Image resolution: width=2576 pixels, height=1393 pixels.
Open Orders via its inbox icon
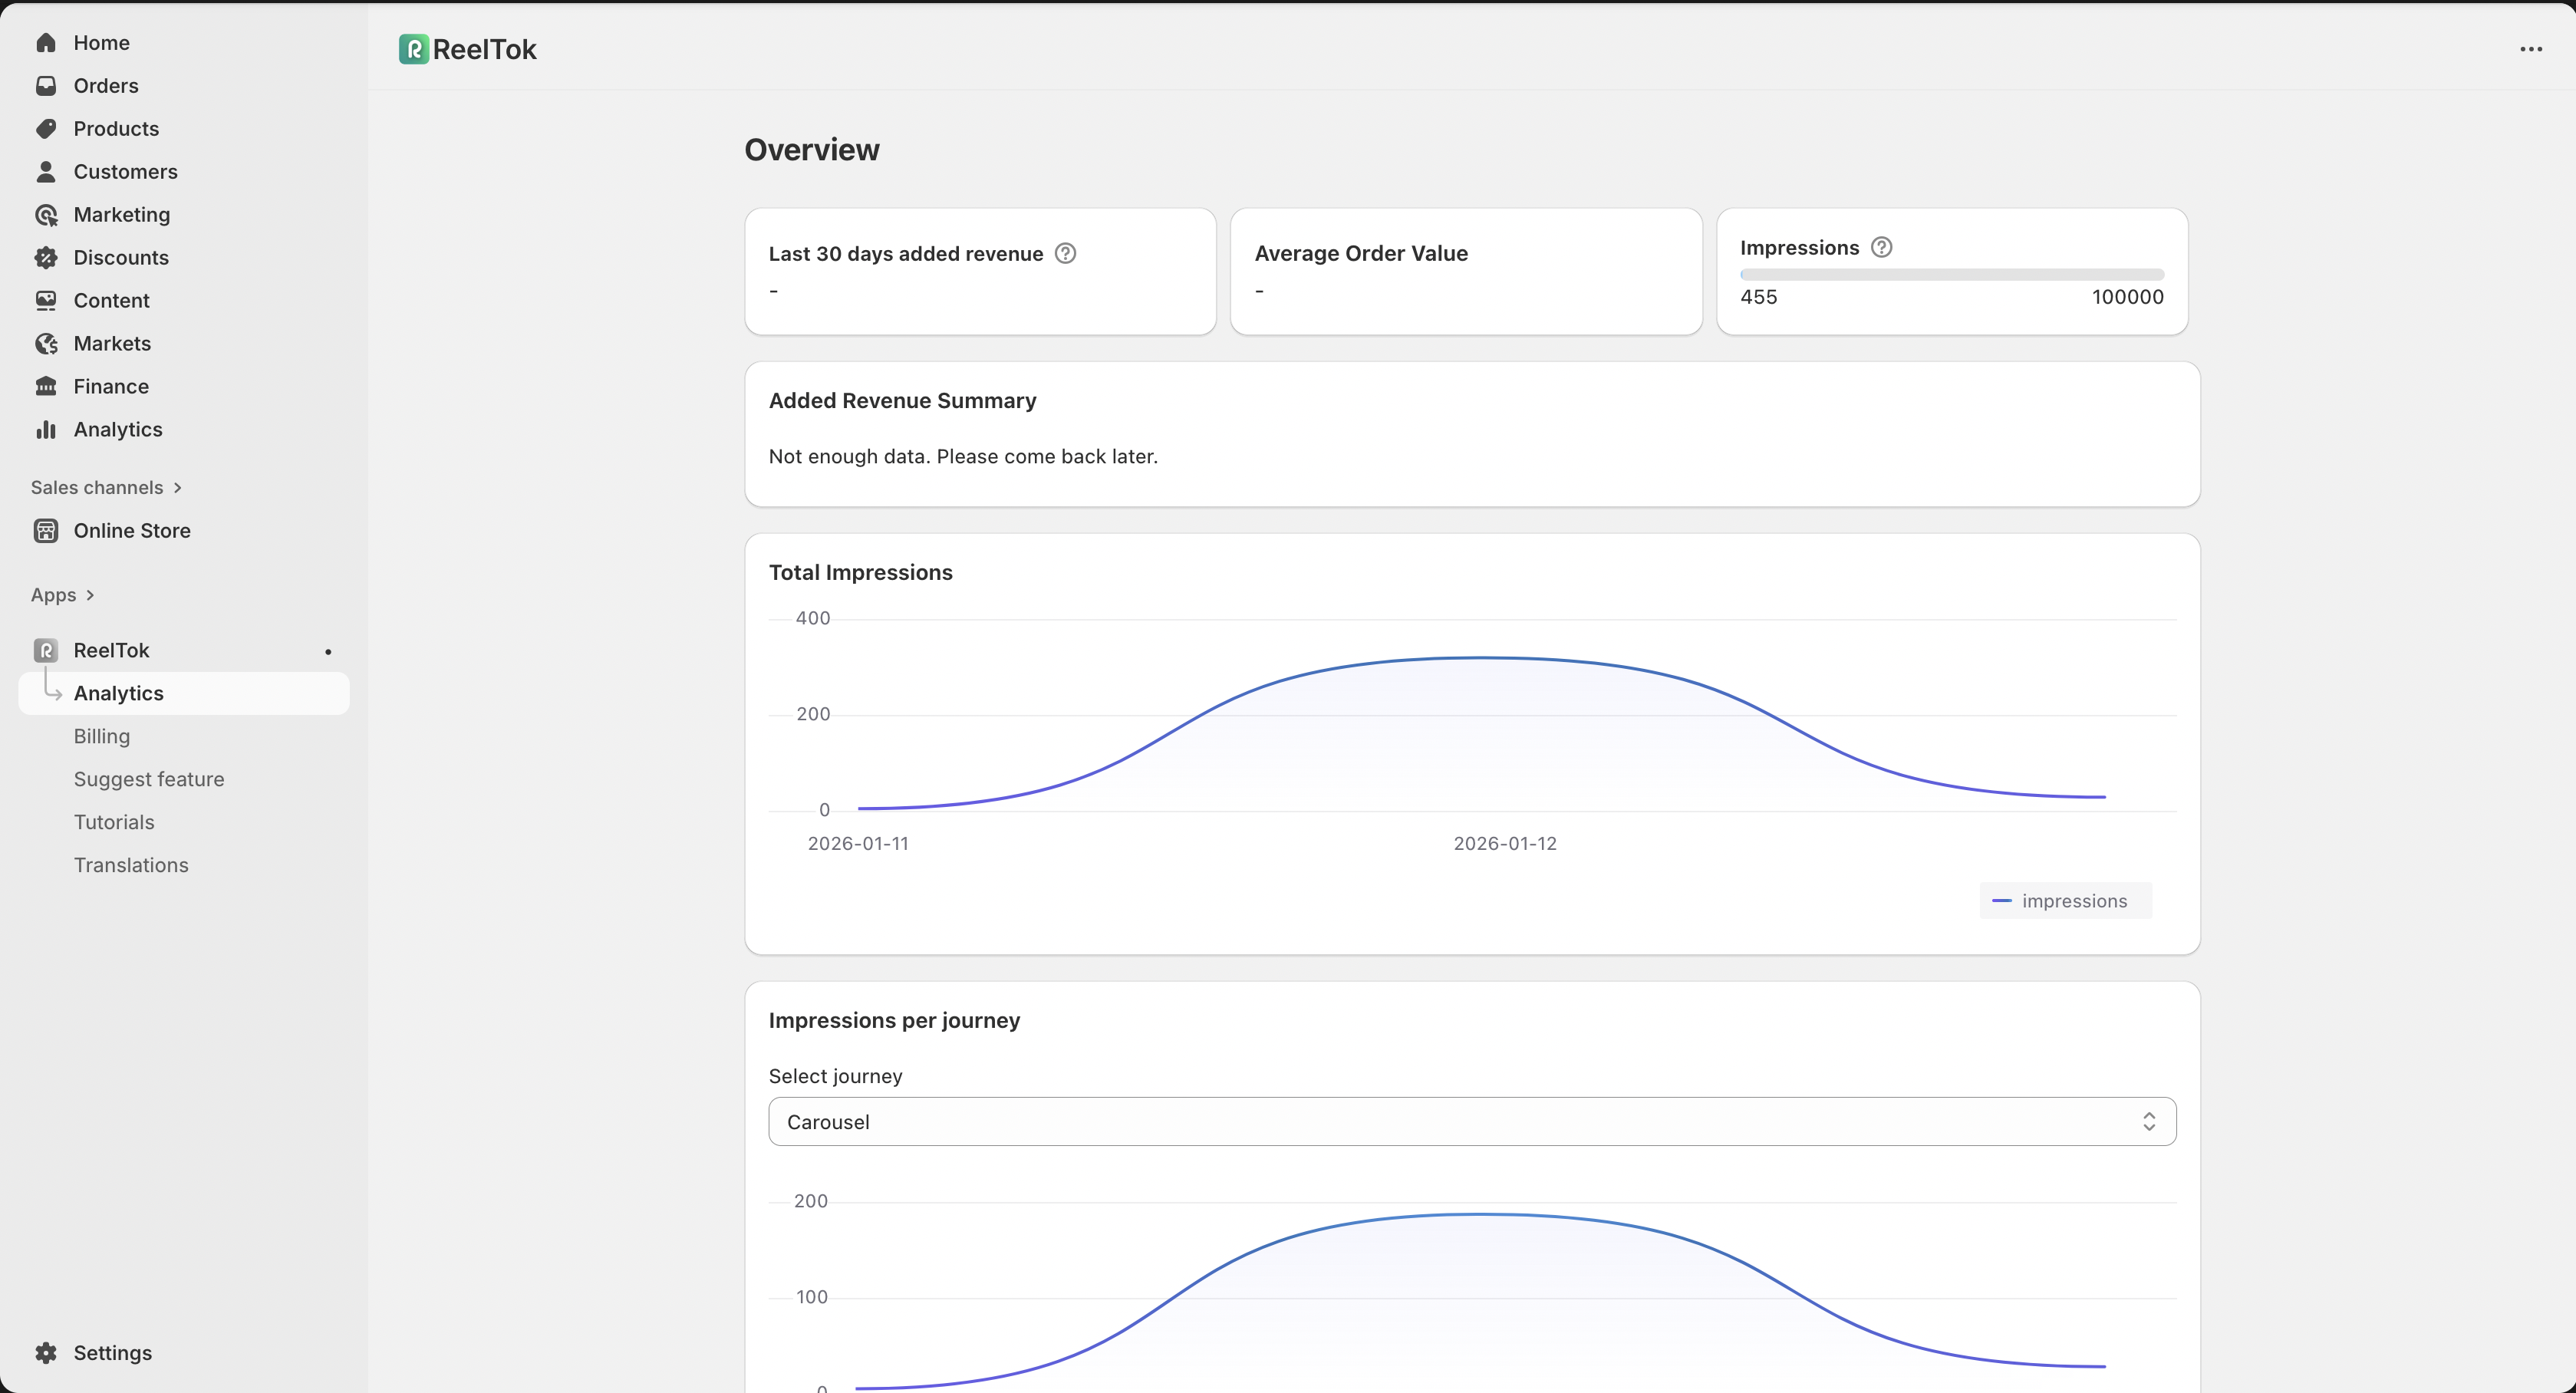tap(46, 86)
